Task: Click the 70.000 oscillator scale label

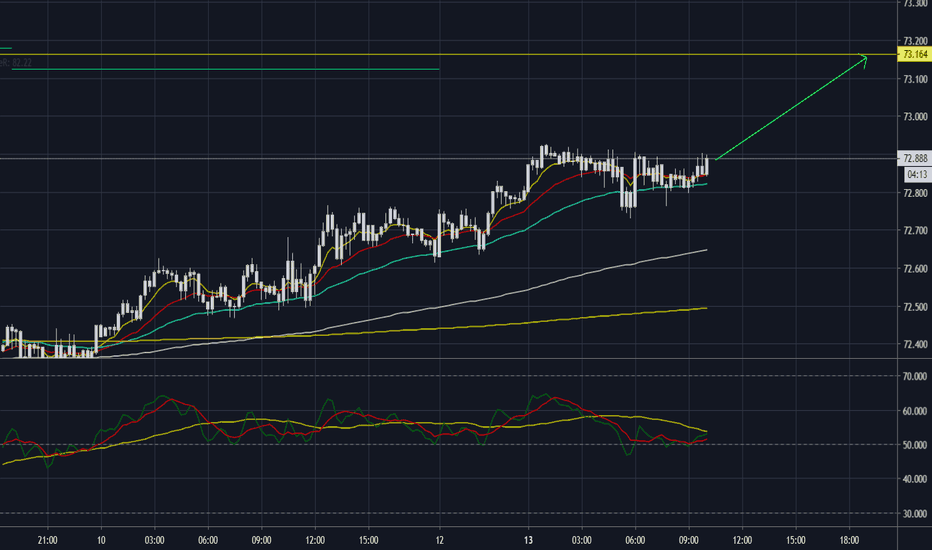Action: [x=913, y=377]
